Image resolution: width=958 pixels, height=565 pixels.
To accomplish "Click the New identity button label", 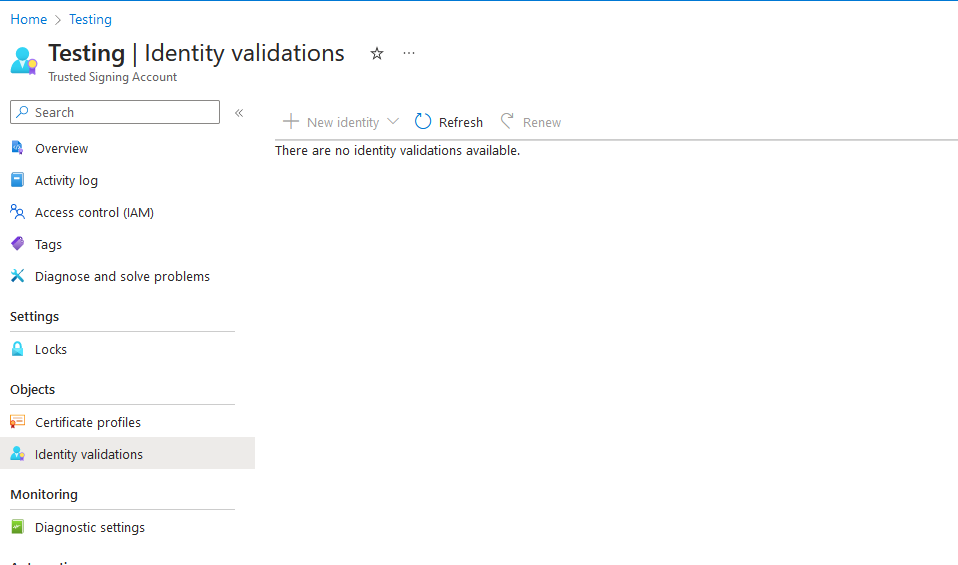I will click(343, 122).
